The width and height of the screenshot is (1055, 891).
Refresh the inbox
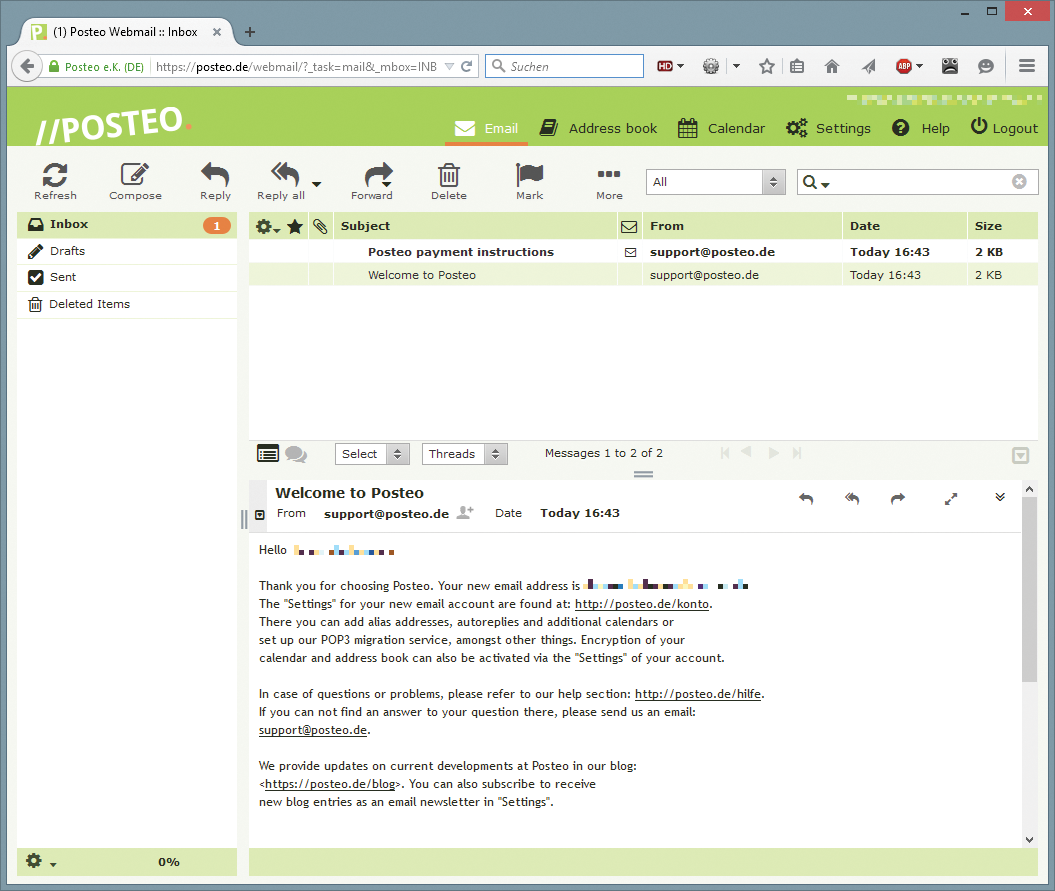point(55,180)
